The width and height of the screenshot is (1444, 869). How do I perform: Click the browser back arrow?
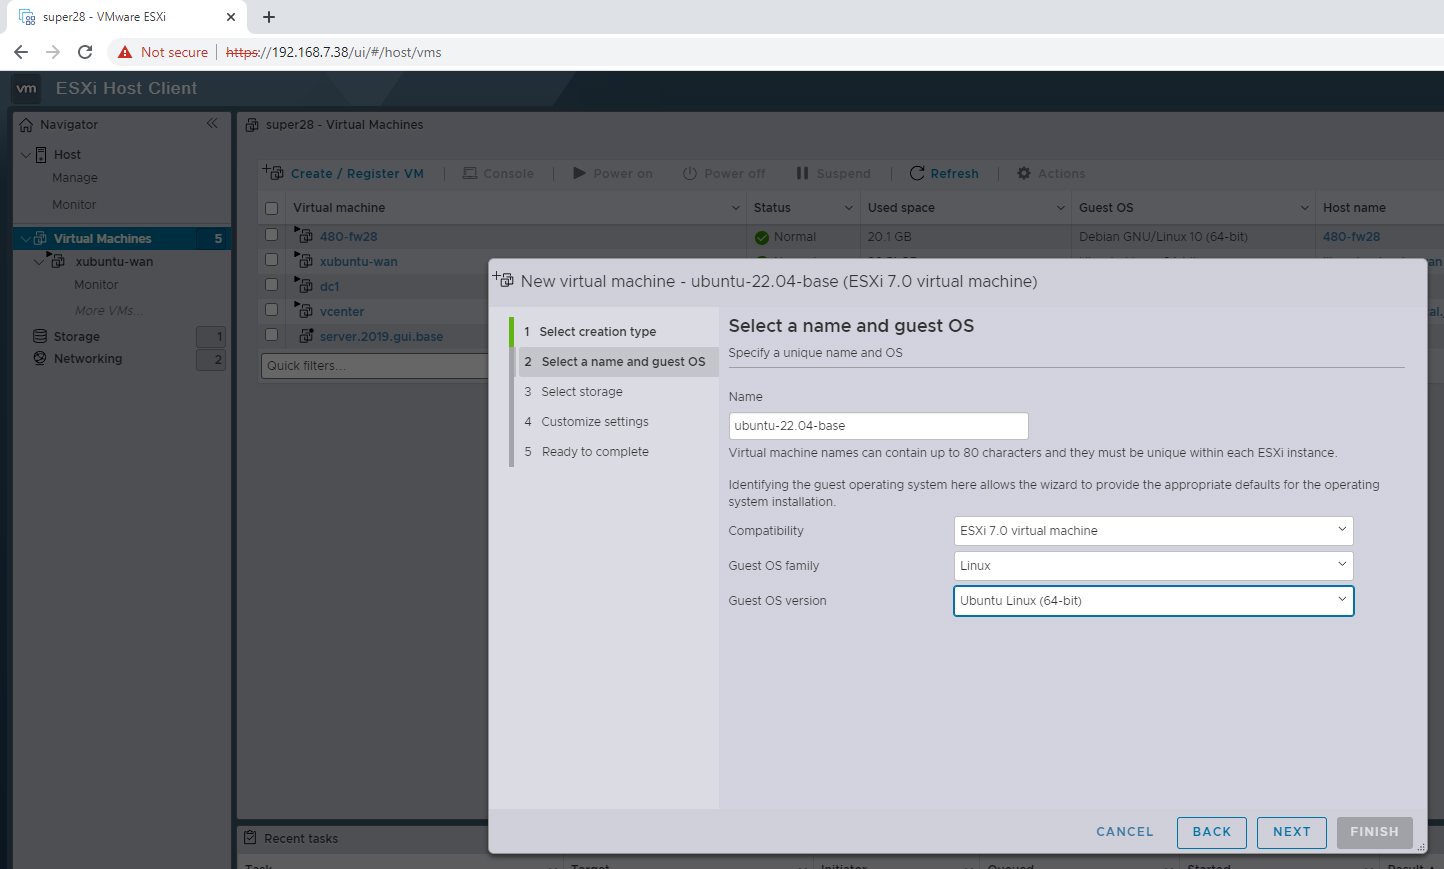click(21, 52)
